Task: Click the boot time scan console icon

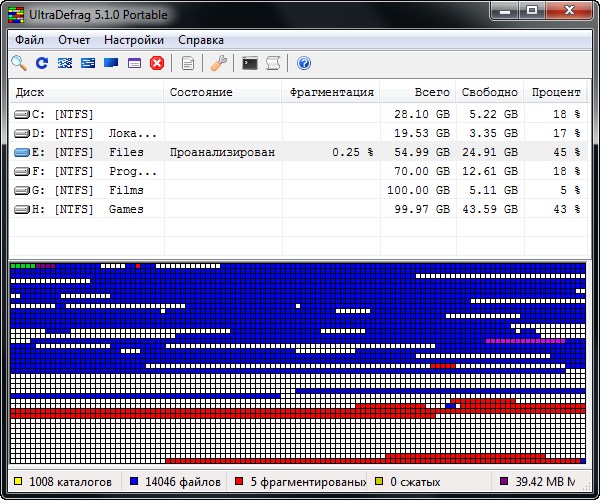Action: [250, 63]
